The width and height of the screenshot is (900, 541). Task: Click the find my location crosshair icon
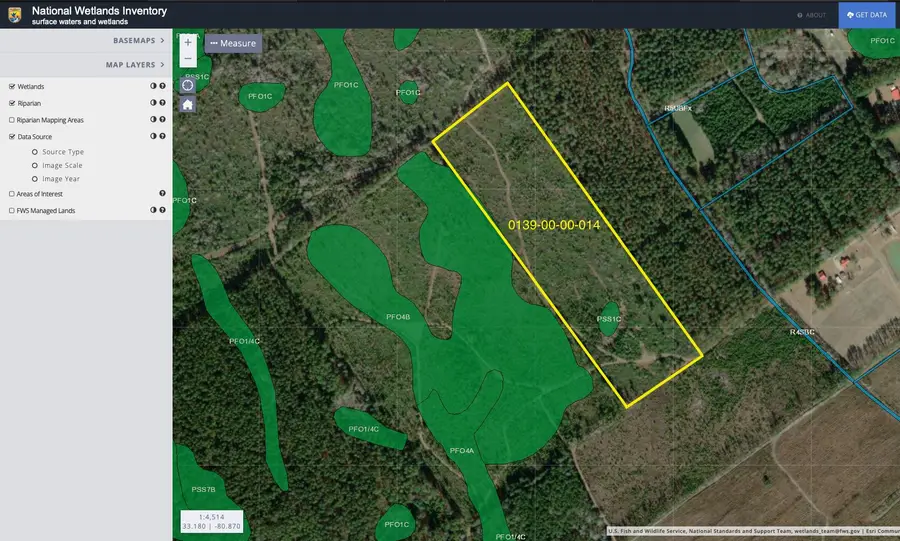click(x=188, y=85)
